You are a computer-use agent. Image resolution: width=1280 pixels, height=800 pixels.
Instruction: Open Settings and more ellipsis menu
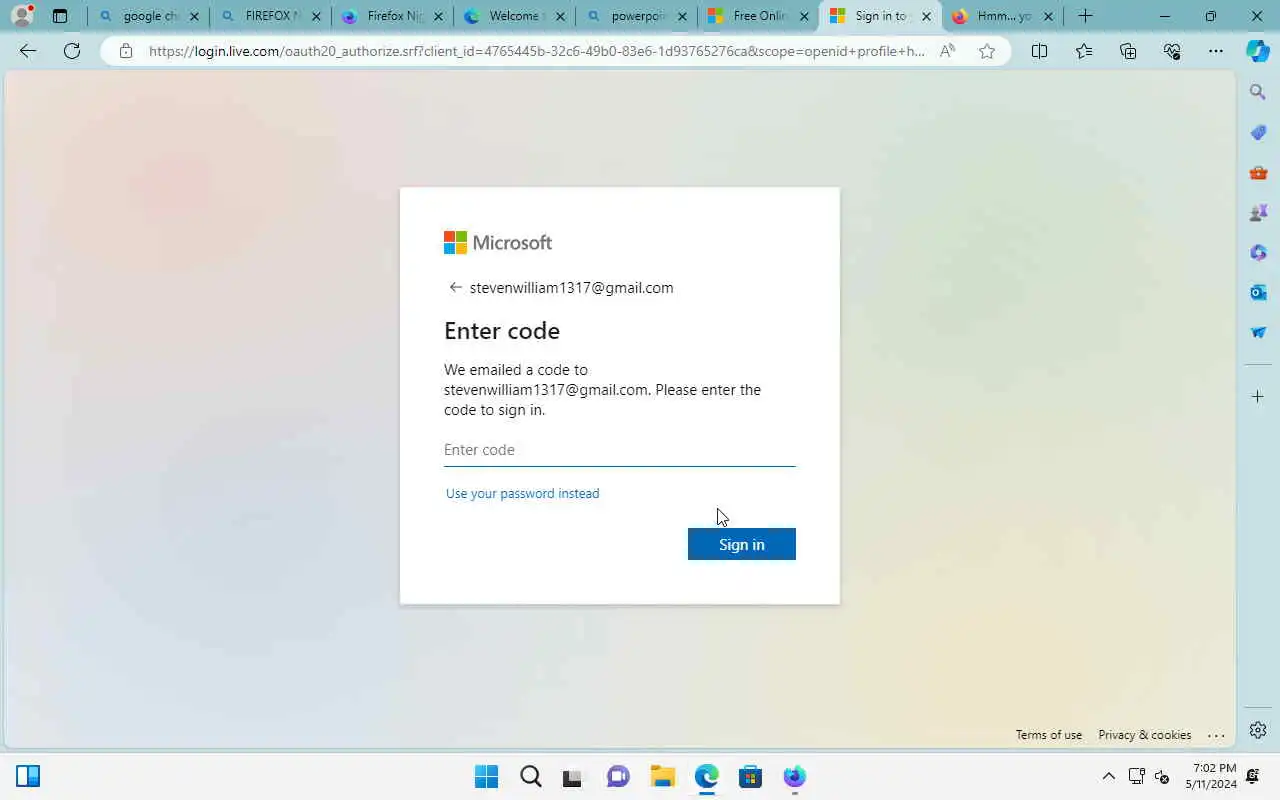point(1216,51)
